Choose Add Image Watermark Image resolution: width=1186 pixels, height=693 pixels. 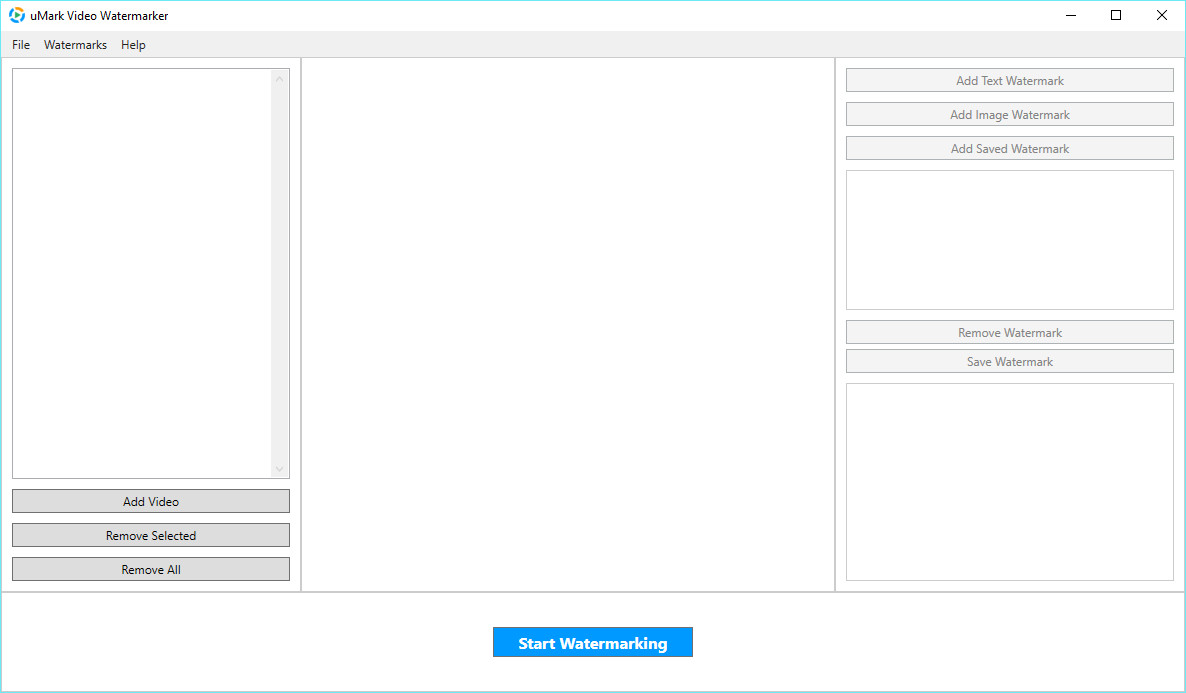click(1009, 115)
